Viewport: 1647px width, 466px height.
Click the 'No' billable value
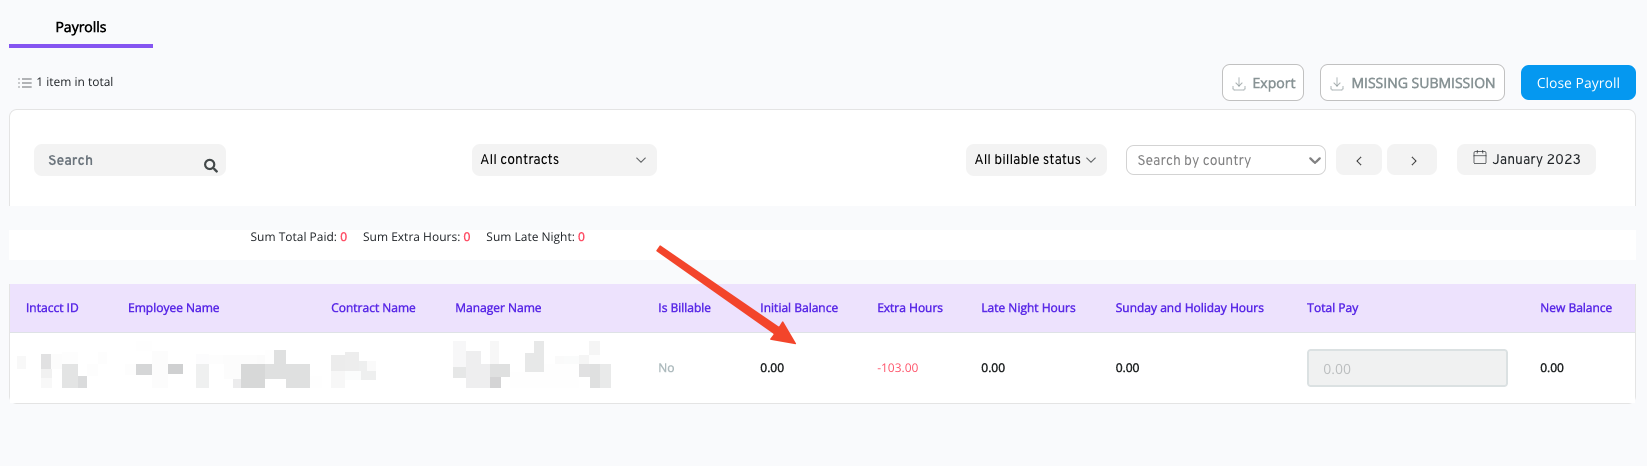[x=666, y=368]
